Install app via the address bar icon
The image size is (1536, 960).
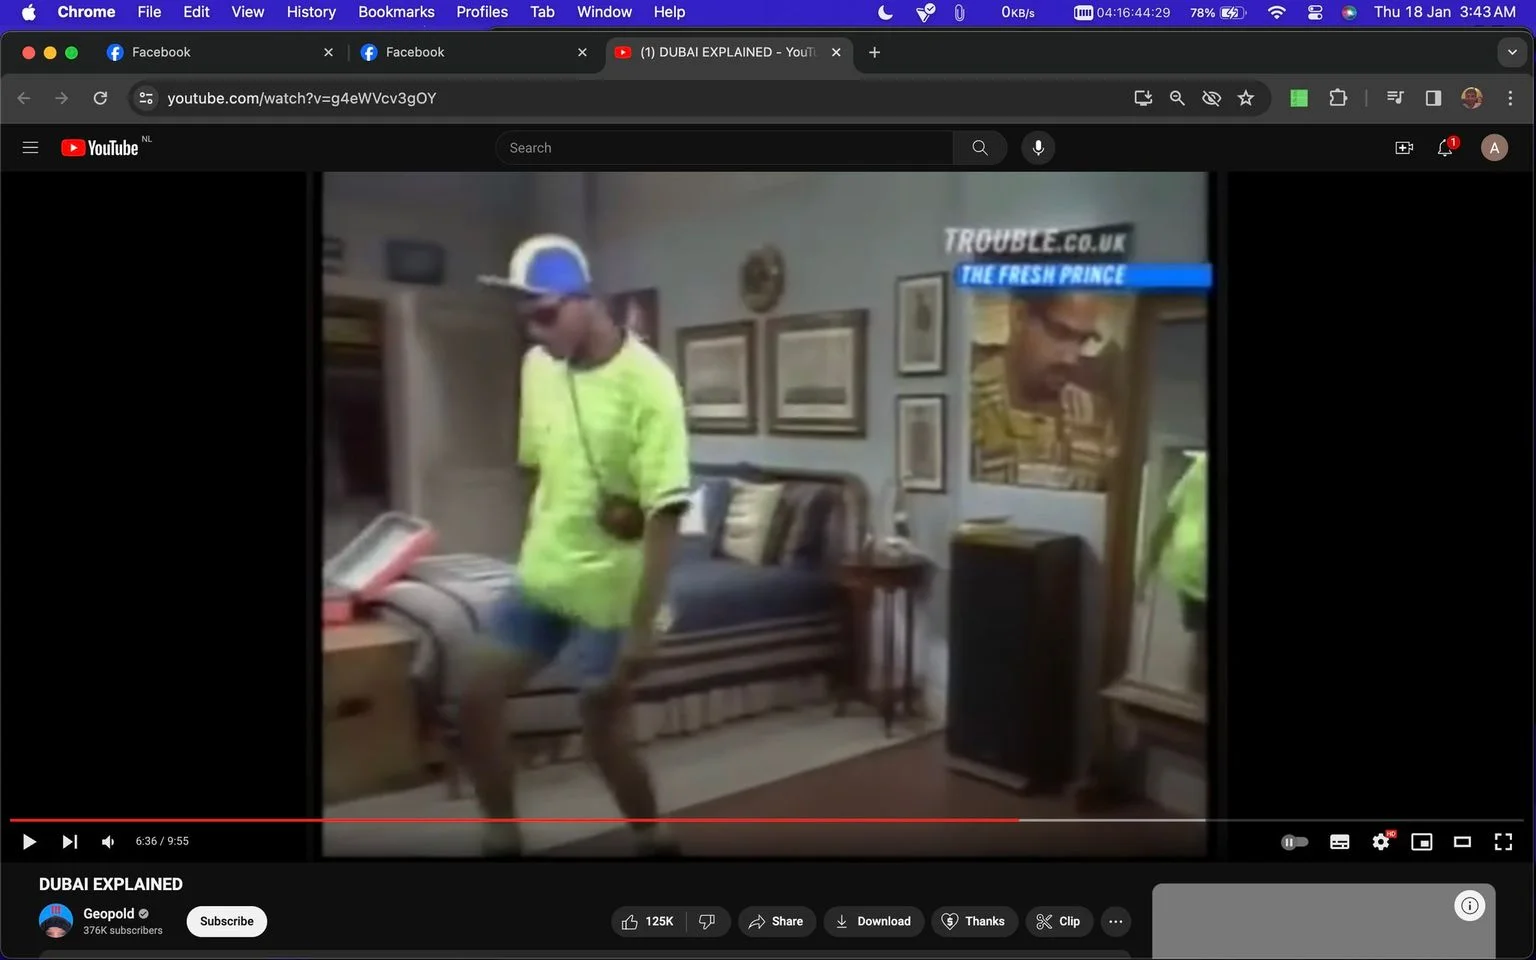(1143, 98)
